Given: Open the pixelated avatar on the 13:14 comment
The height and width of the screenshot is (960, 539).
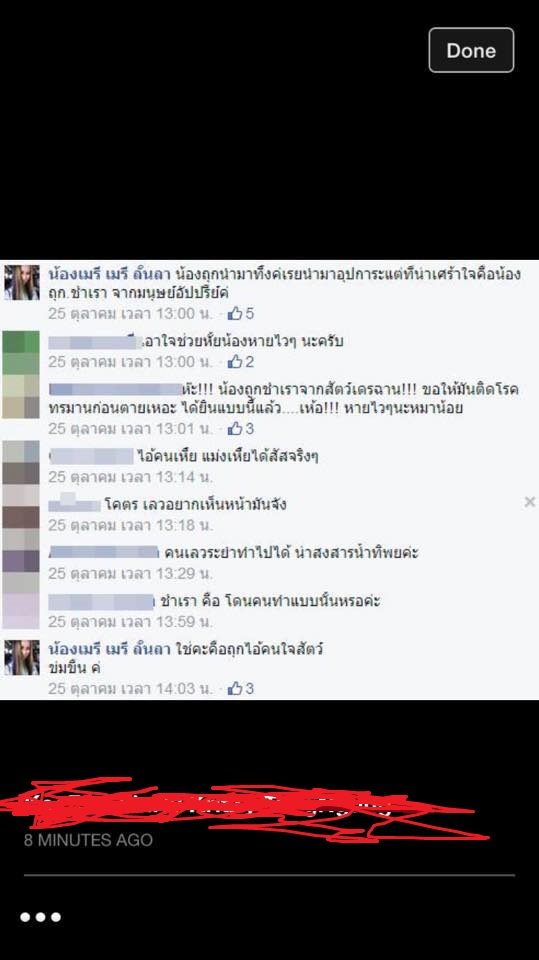Looking at the screenshot, I should tap(21, 462).
